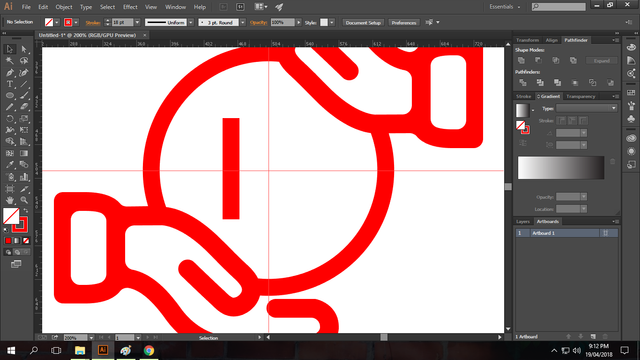Click the Minus Front shape mode icon

539,60
